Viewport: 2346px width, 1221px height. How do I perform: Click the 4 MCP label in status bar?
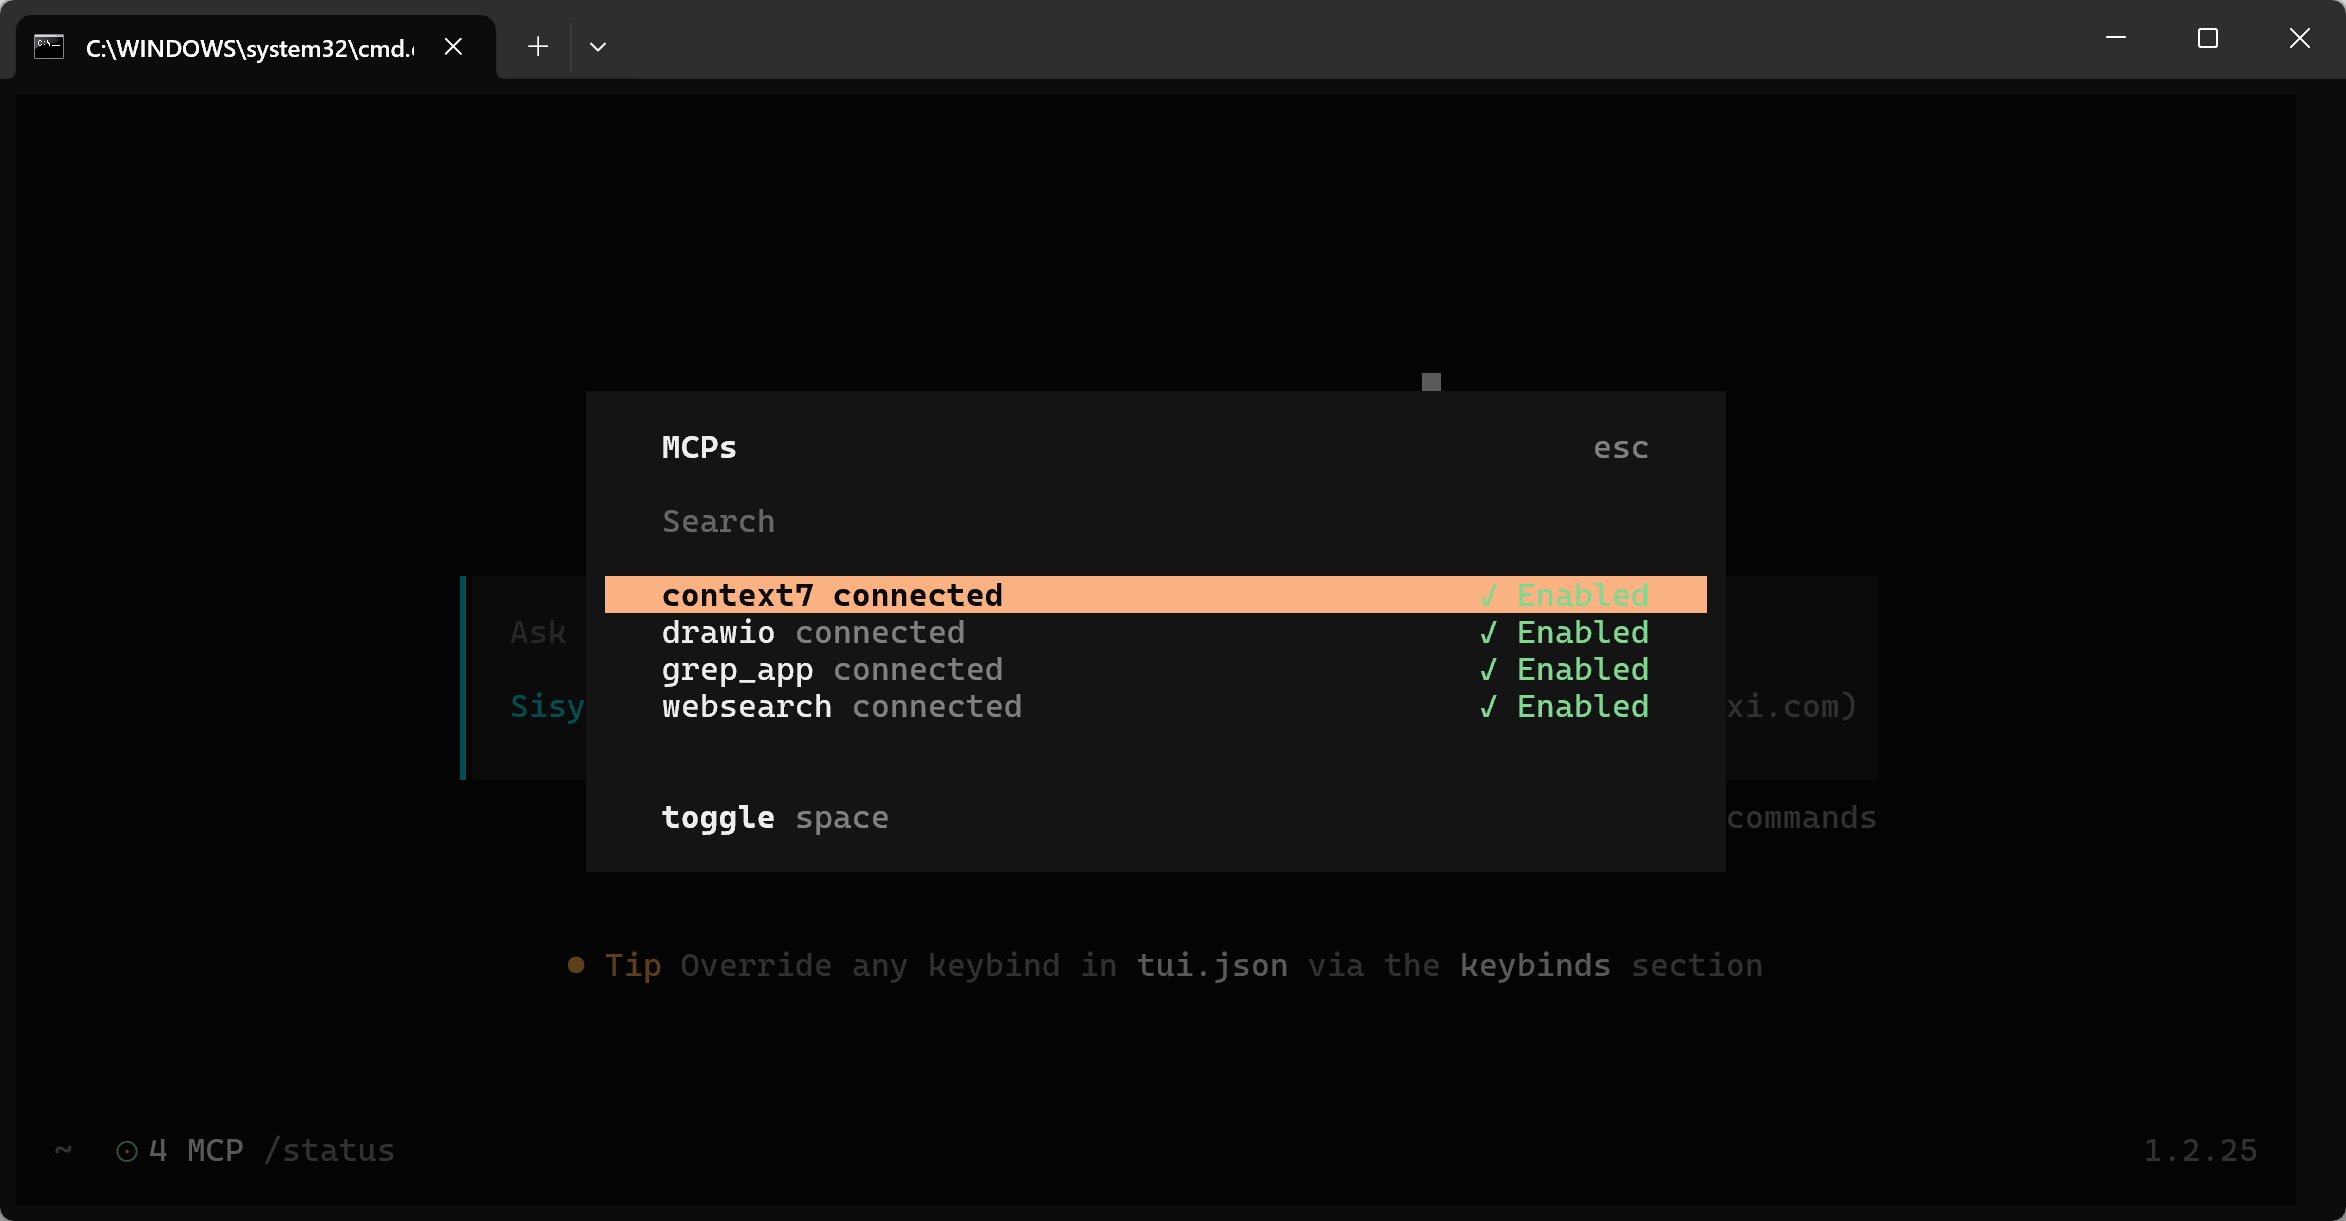click(x=196, y=1150)
